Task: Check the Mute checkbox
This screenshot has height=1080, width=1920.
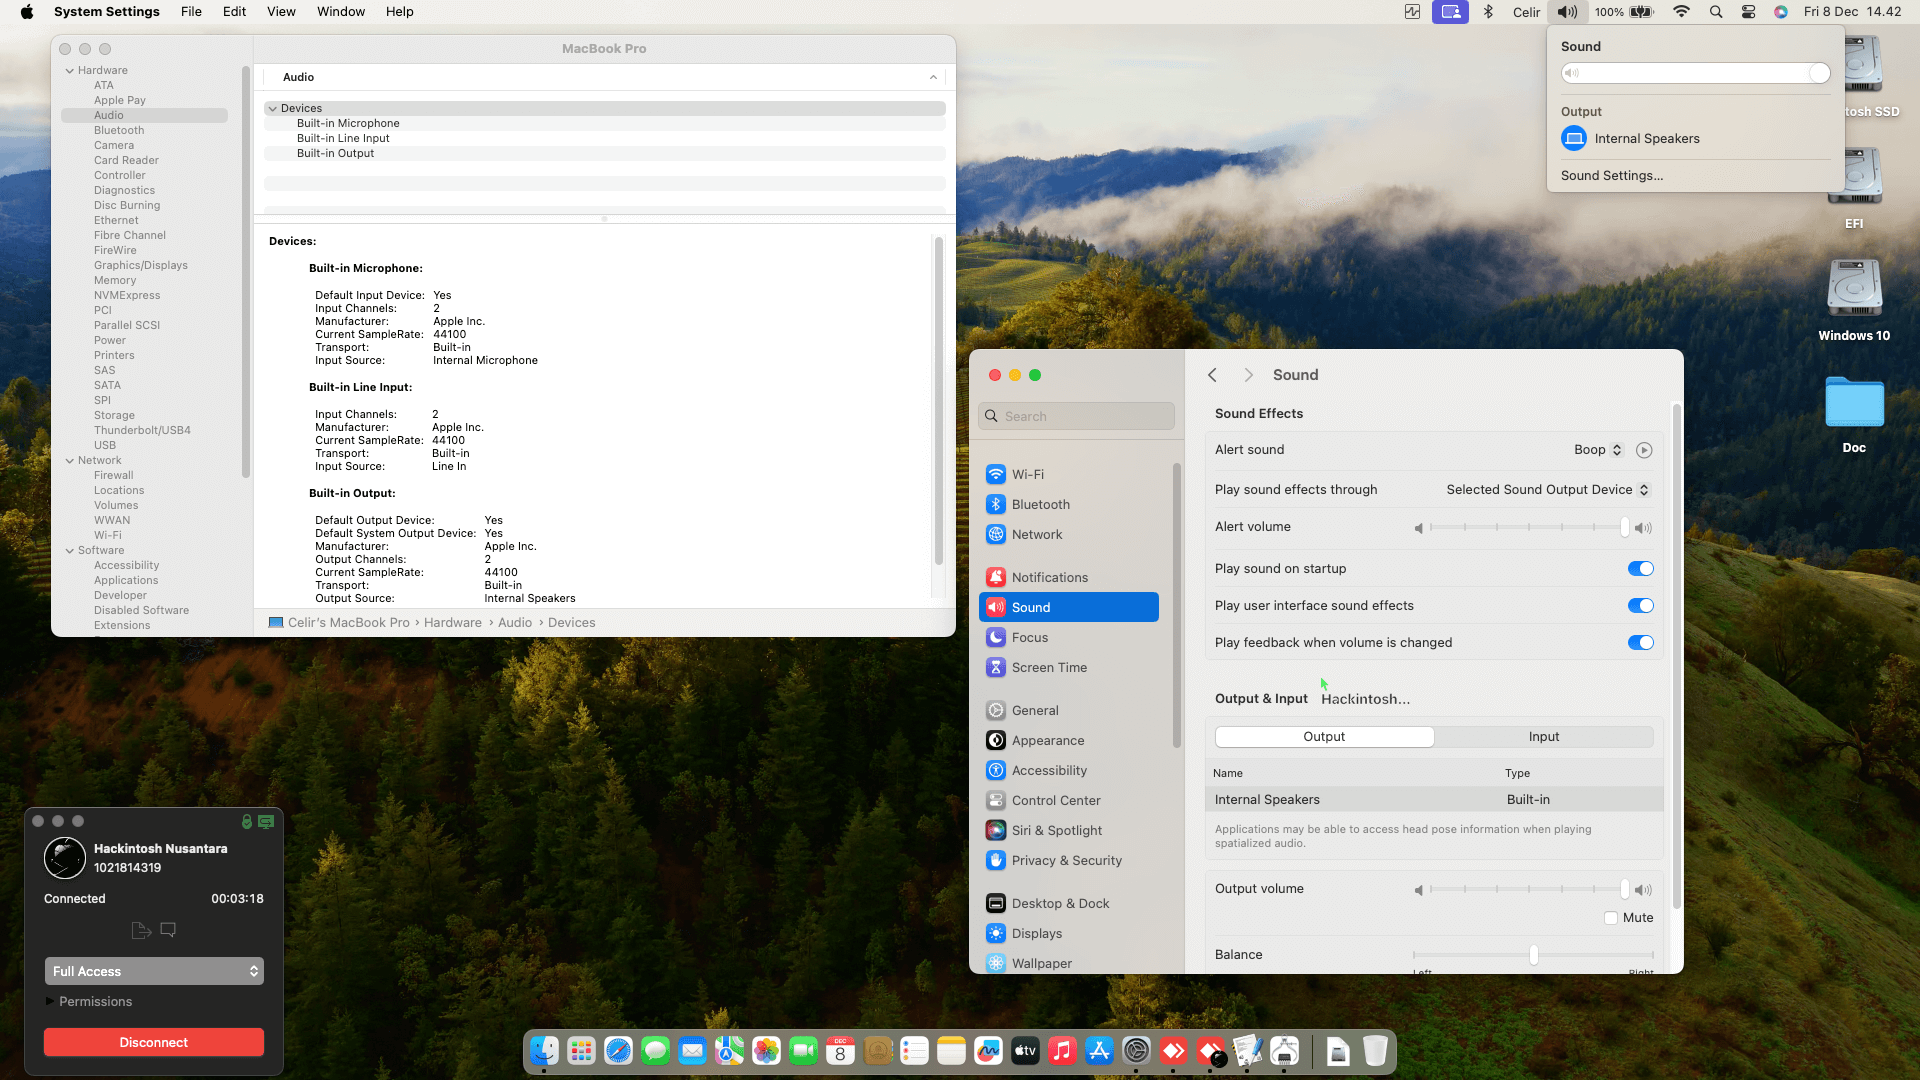Action: click(x=1611, y=918)
